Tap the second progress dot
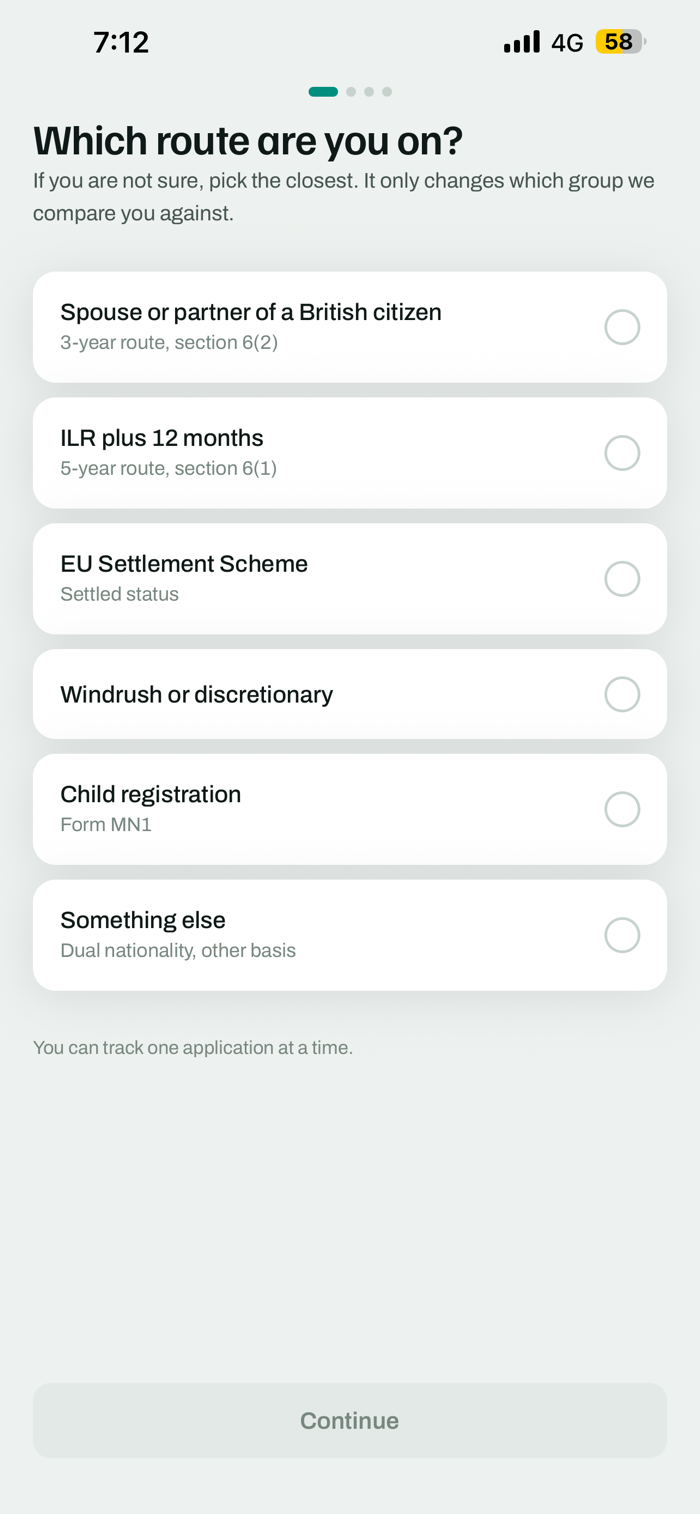The image size is (700, 1514). click(x=351, y=92)
